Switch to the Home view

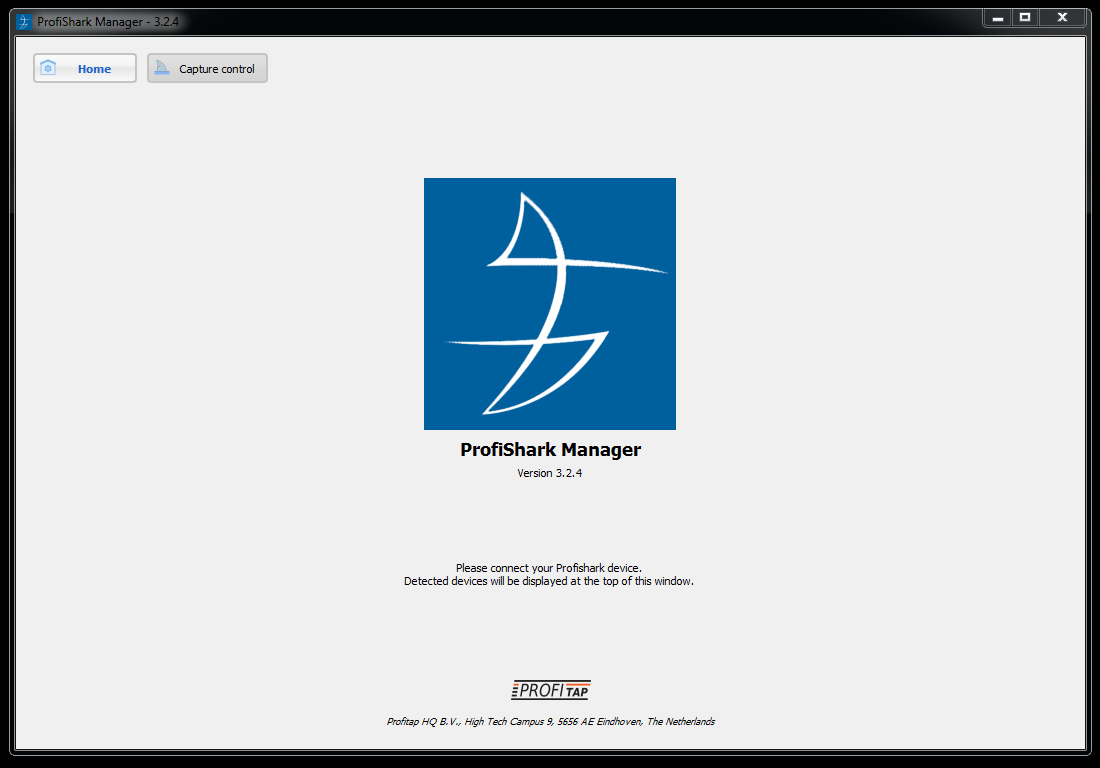click(x=84, y=67)
